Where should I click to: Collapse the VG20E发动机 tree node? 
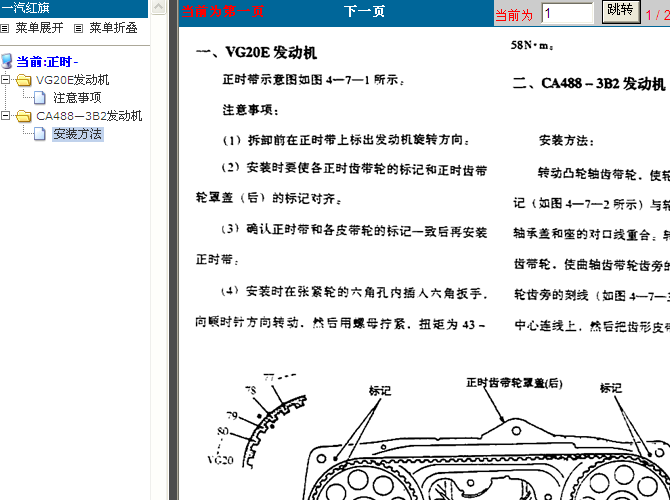click(x=6, y=79)
